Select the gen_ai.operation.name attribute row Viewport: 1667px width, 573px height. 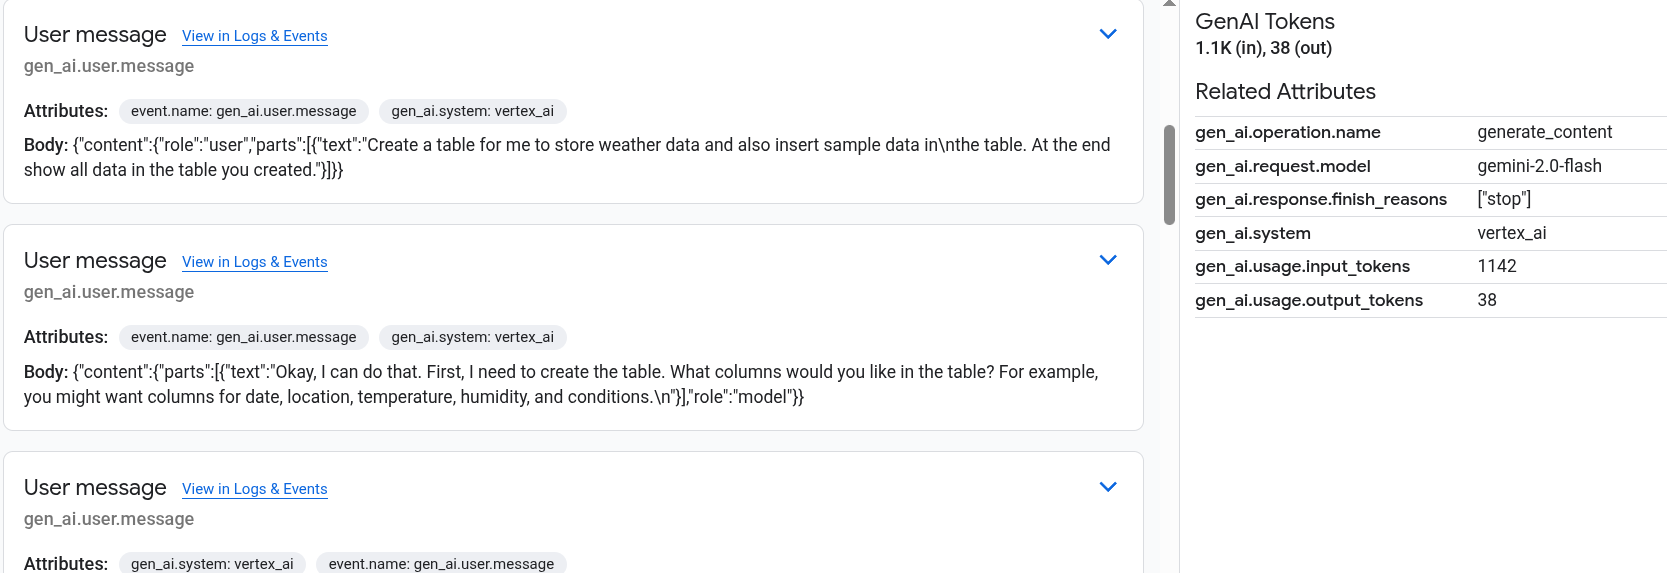[1430, 132]
